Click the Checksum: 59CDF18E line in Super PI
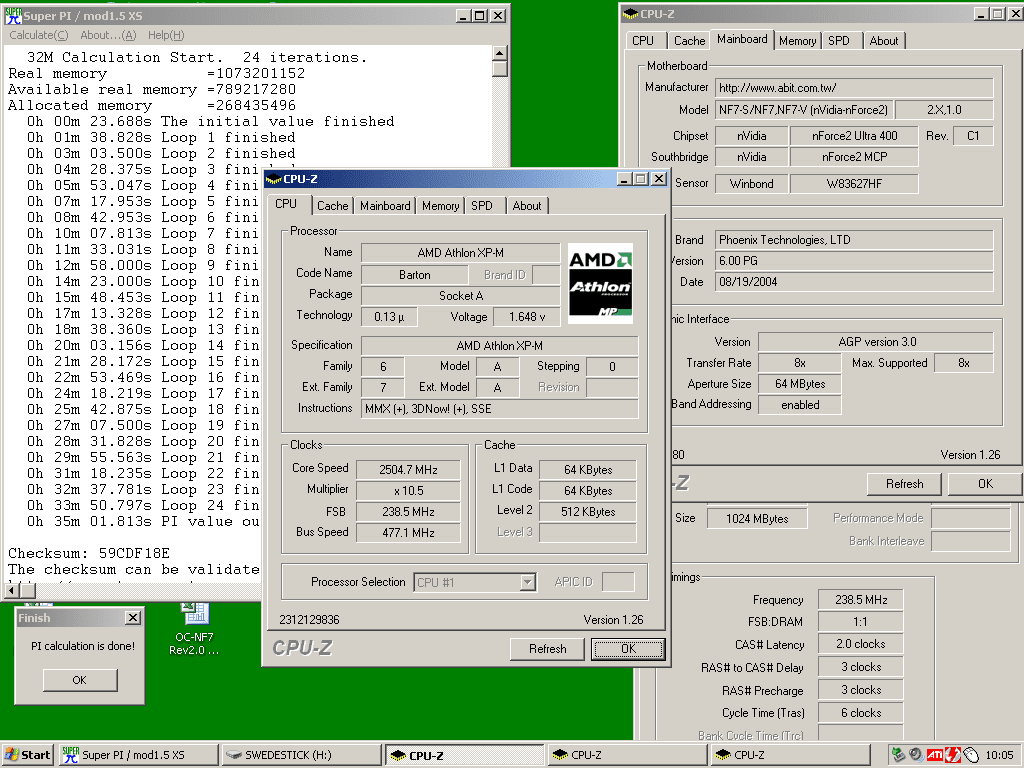Screen dimensions: 1024x768 coord(89,553)
